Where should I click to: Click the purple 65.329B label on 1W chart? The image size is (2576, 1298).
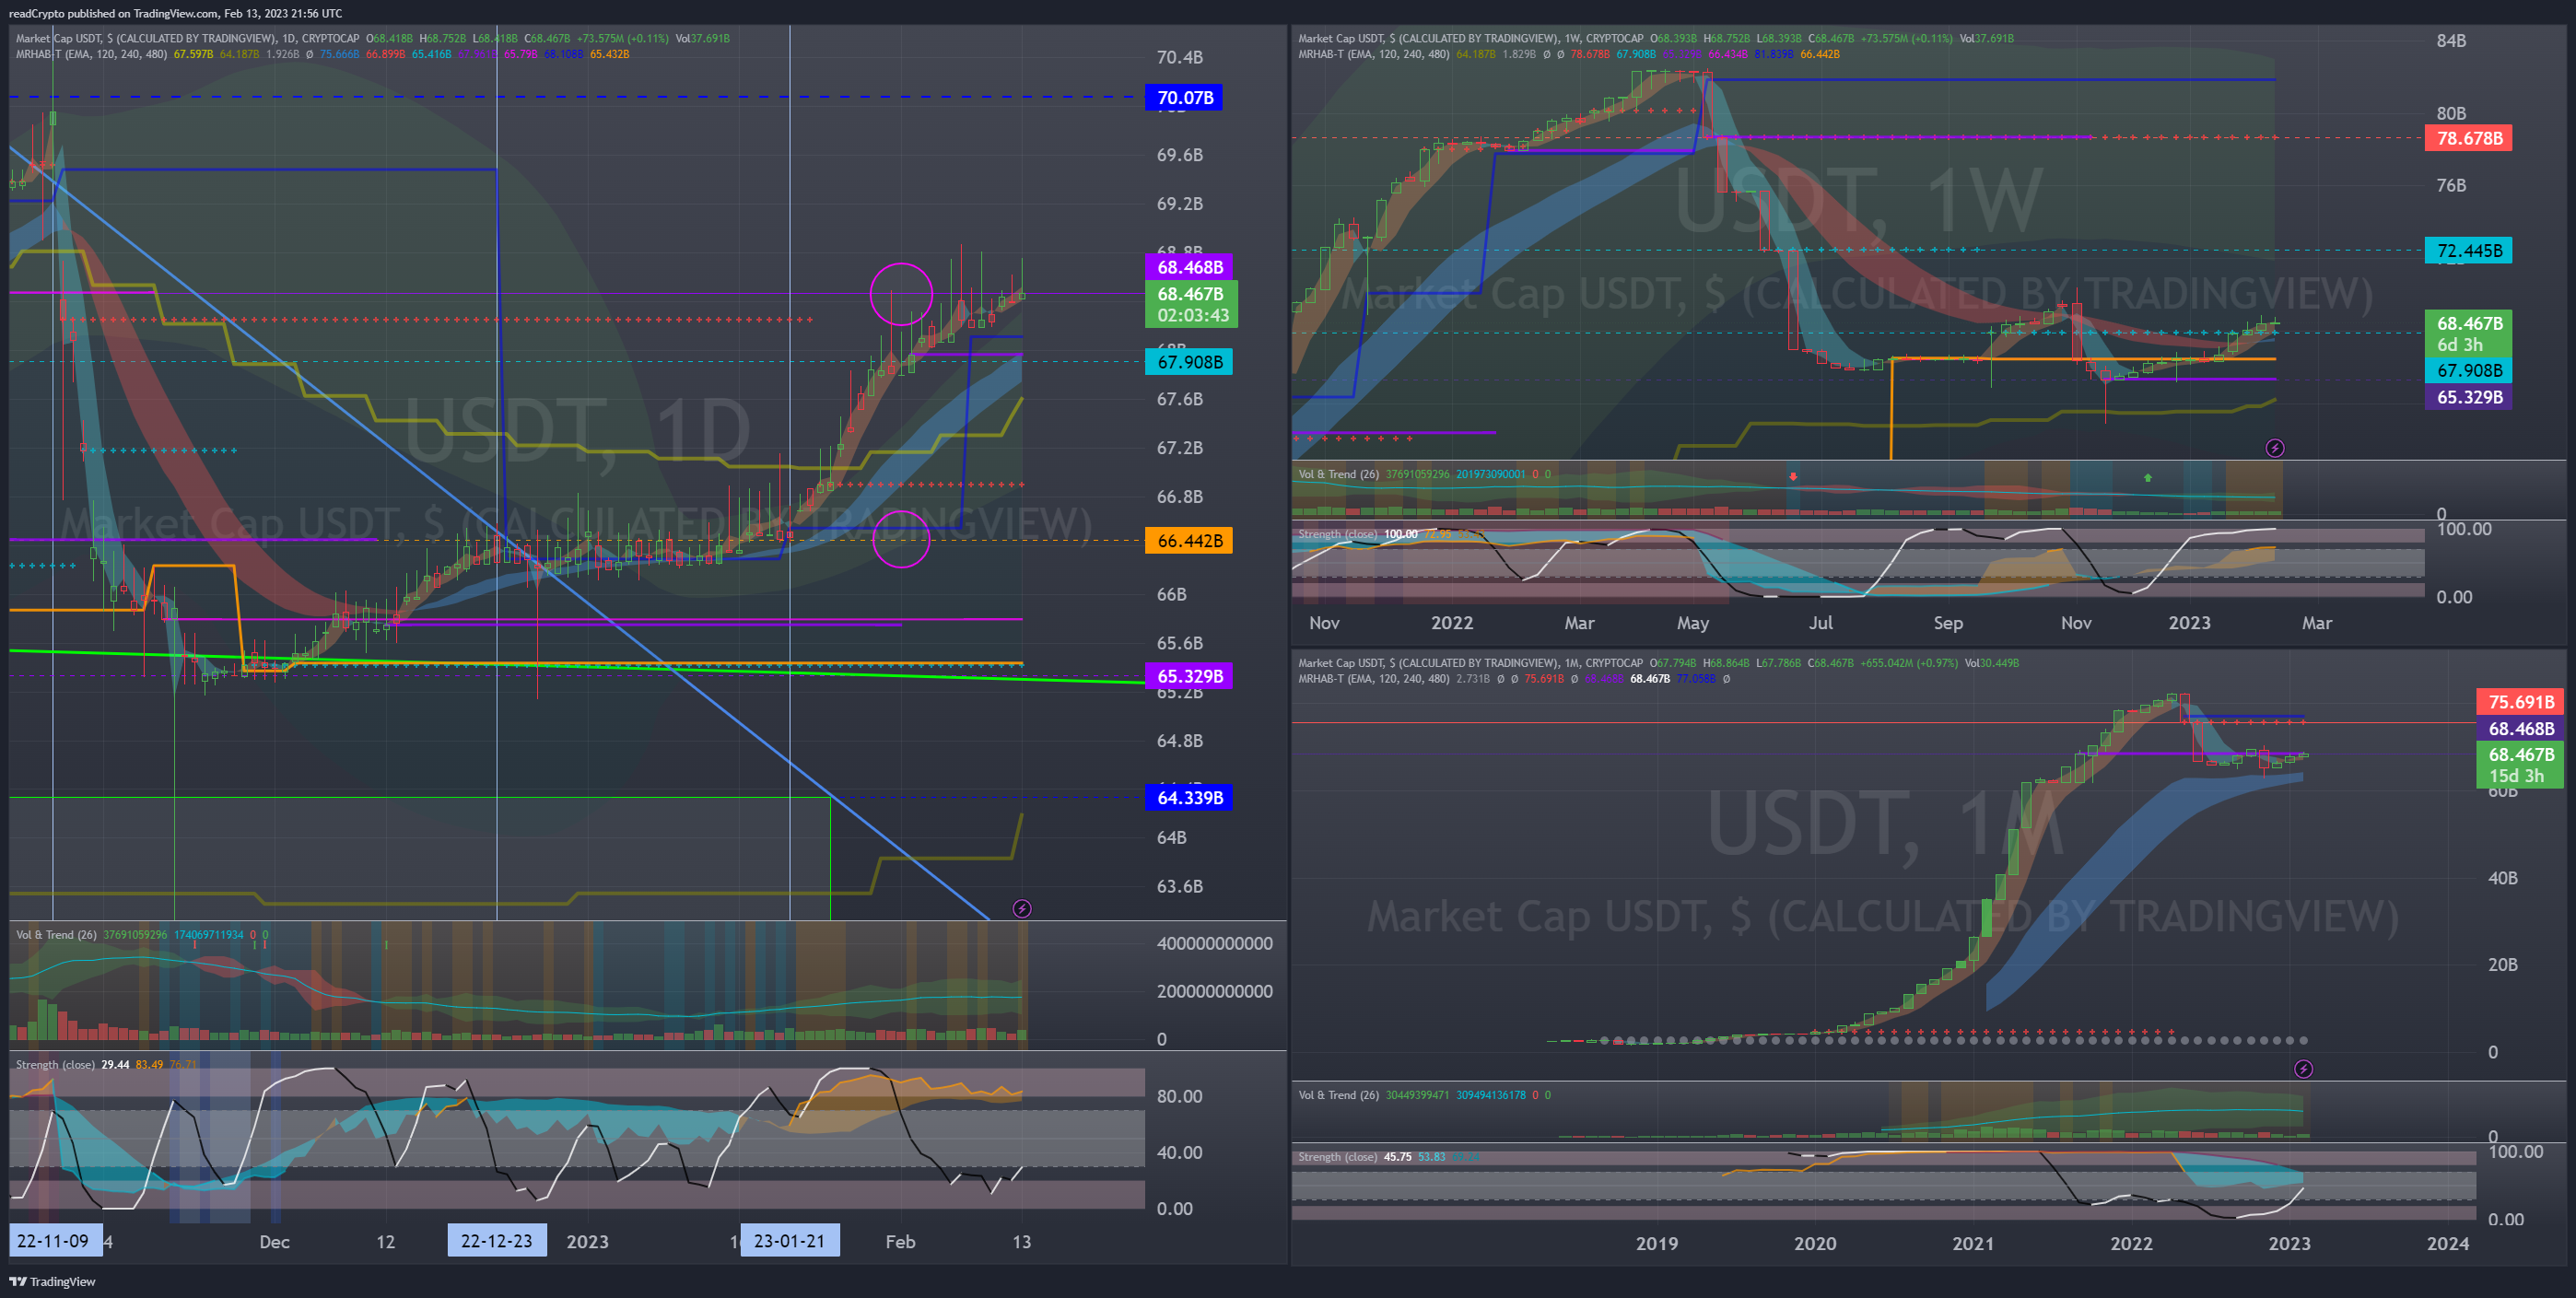2468,397
